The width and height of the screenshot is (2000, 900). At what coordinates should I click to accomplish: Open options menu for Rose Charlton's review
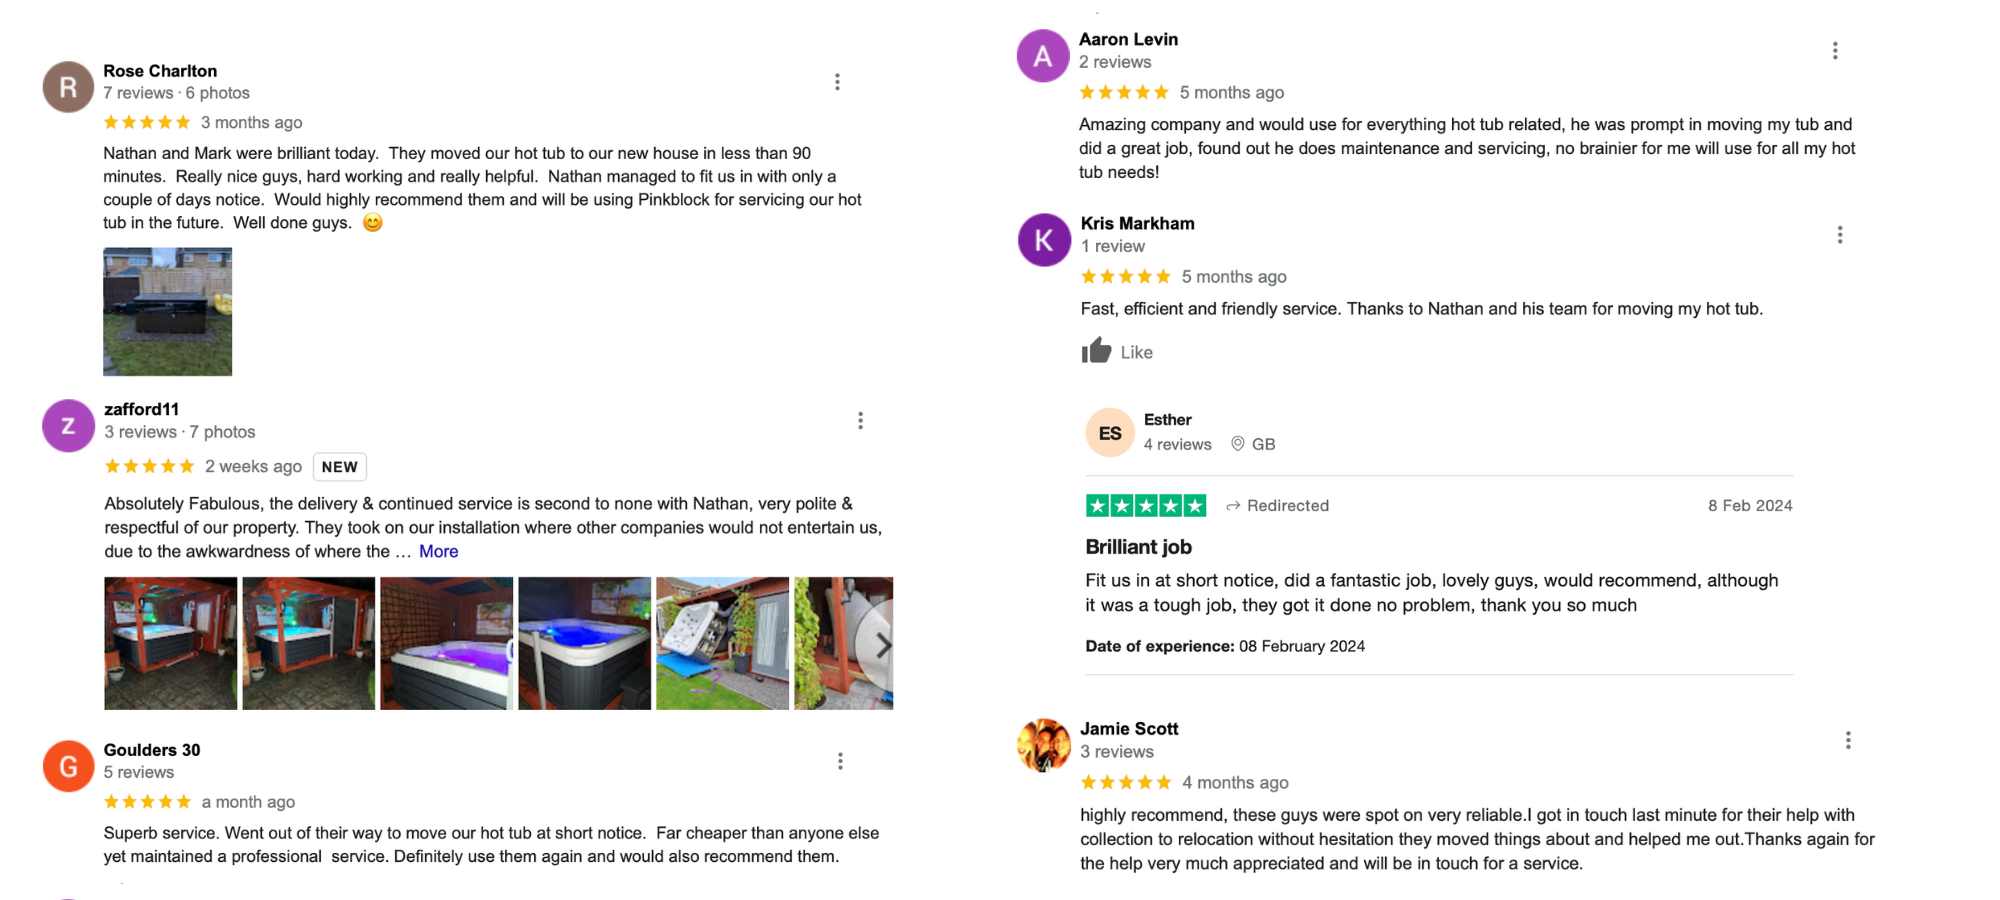(837, 82)
